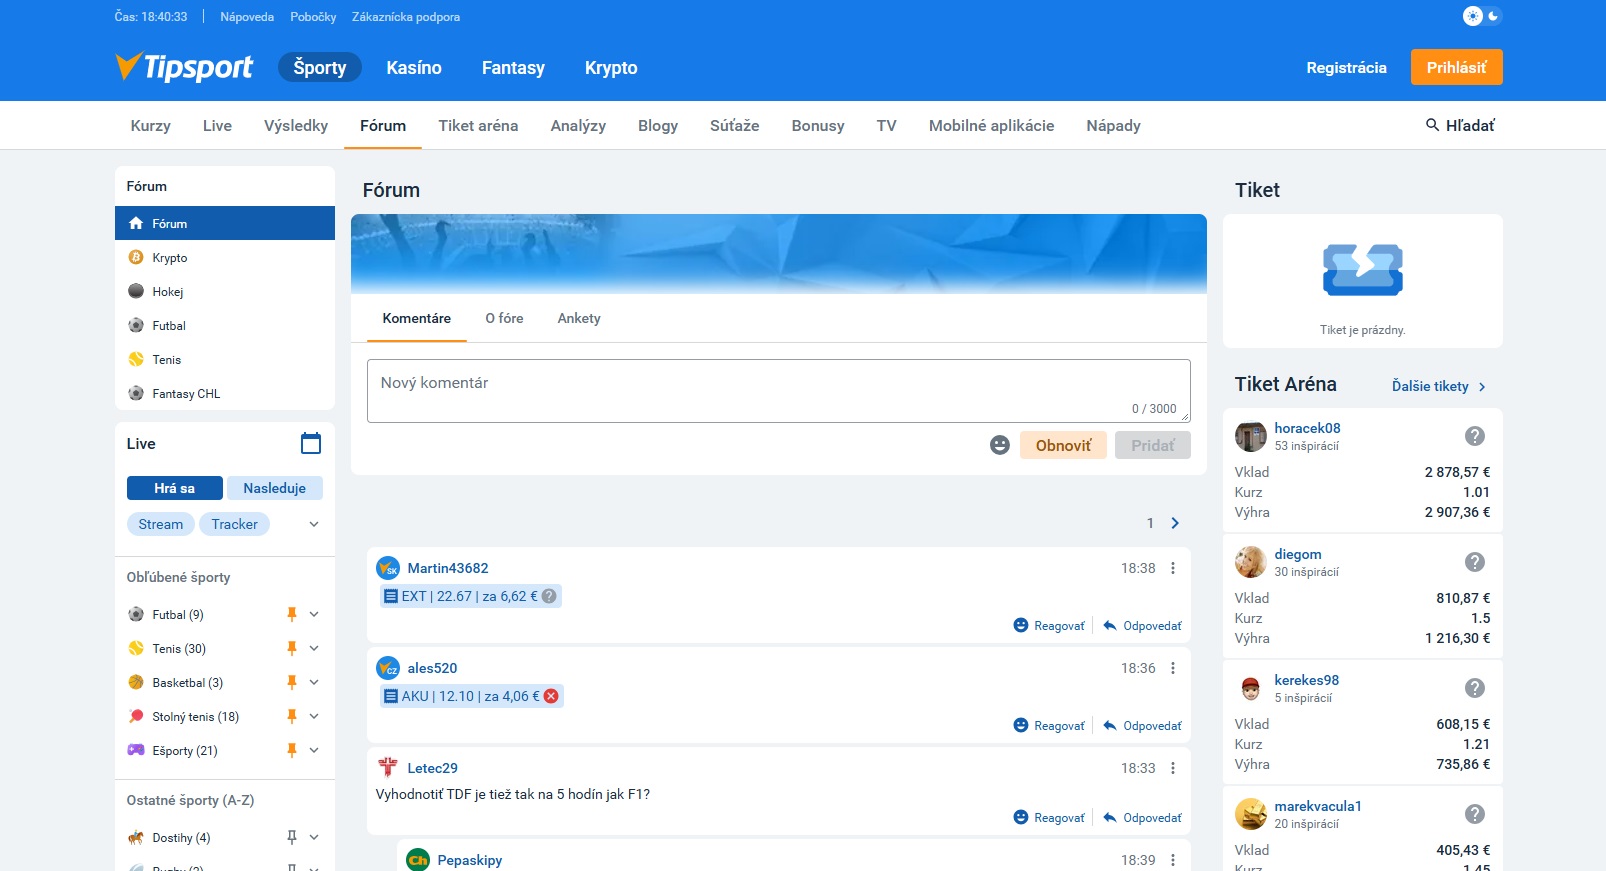The width and height of the screenshot is (1606, 871).
Task: Open Ďalšie tikety arrow link
Action: pos(1439,386)
